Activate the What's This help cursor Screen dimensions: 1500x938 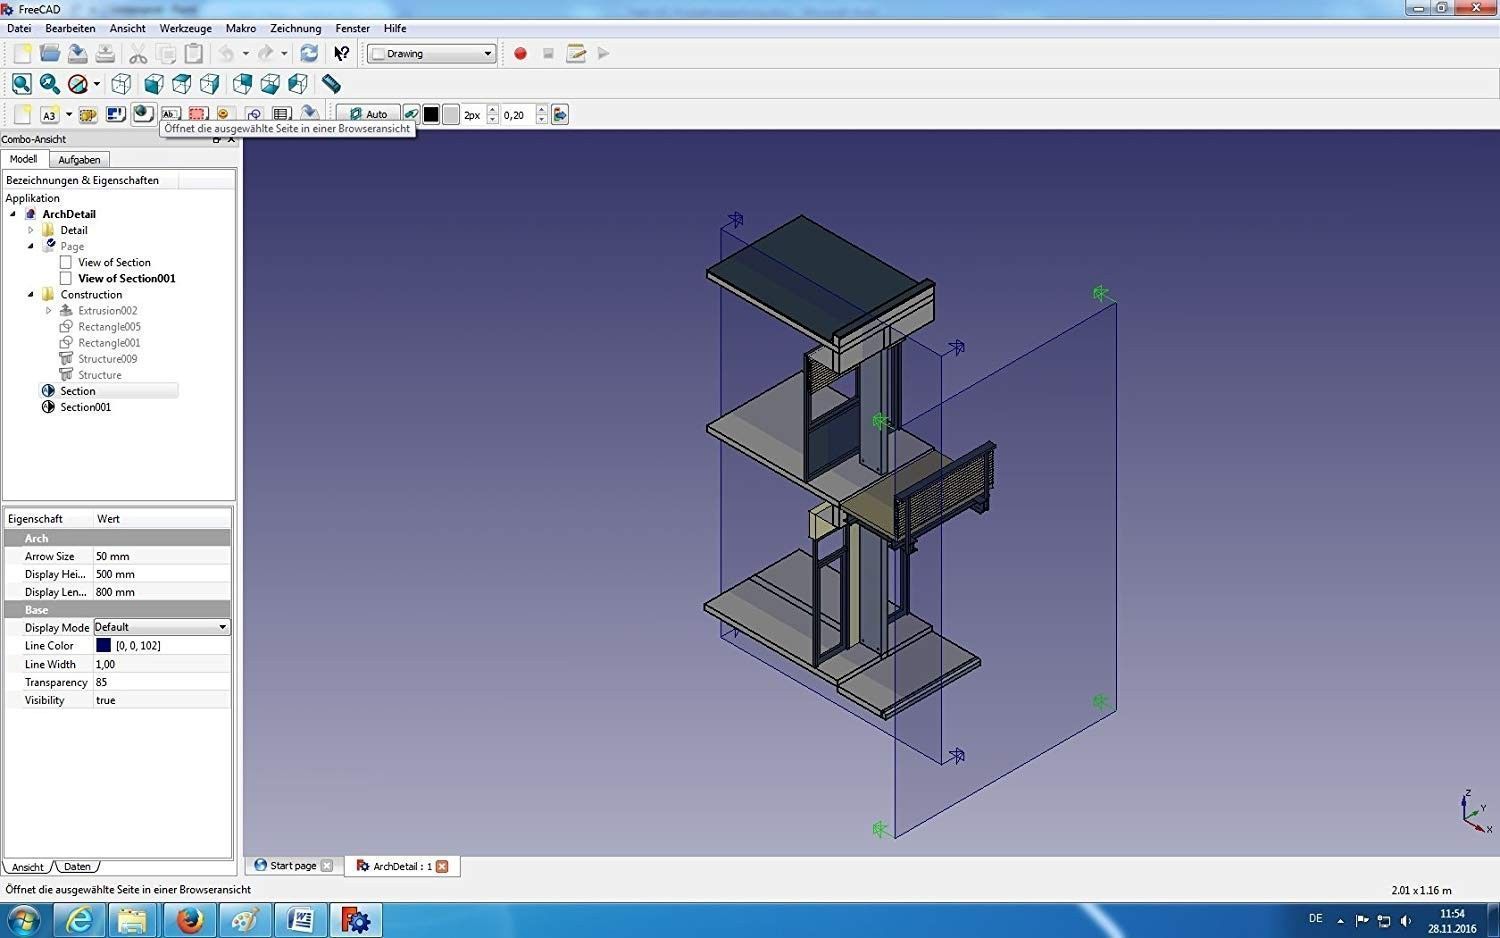342,54
